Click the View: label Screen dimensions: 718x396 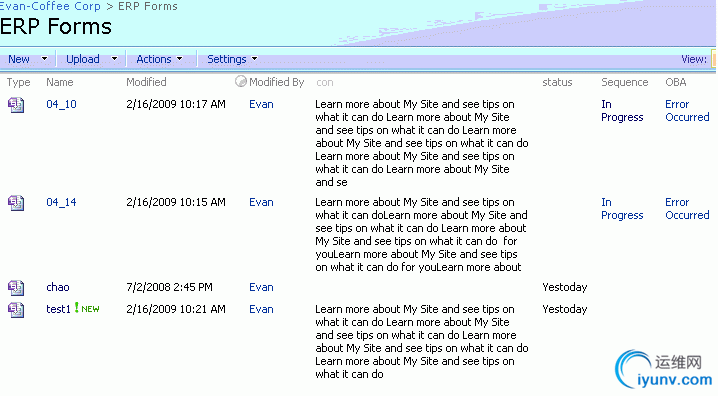tap(694, 59)
